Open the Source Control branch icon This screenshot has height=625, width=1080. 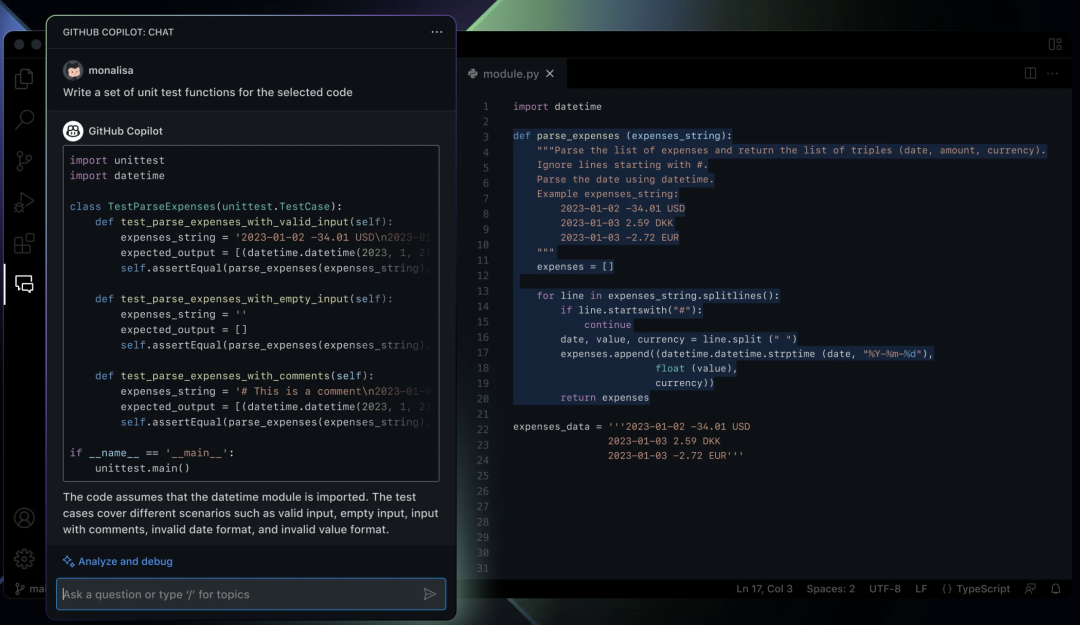(x=24, y=161)
